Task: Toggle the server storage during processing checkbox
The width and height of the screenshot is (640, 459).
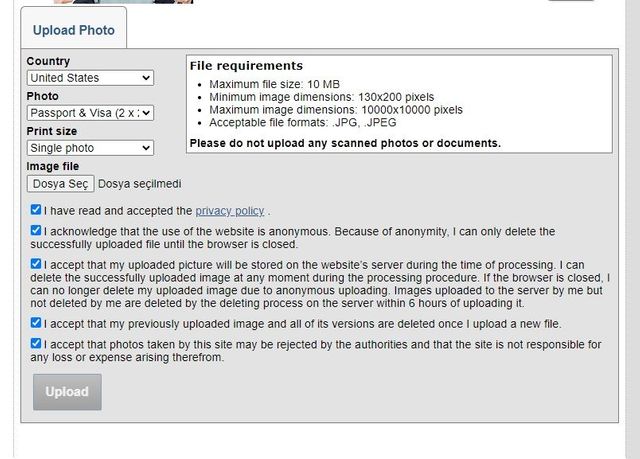Action: click(x=36, y=264)
